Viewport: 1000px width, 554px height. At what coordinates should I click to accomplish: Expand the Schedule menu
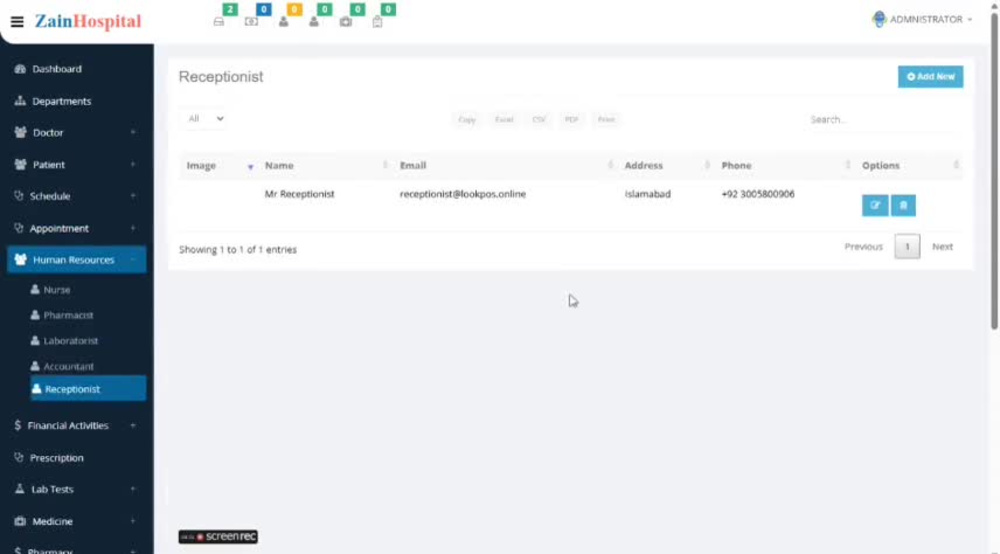77,196
